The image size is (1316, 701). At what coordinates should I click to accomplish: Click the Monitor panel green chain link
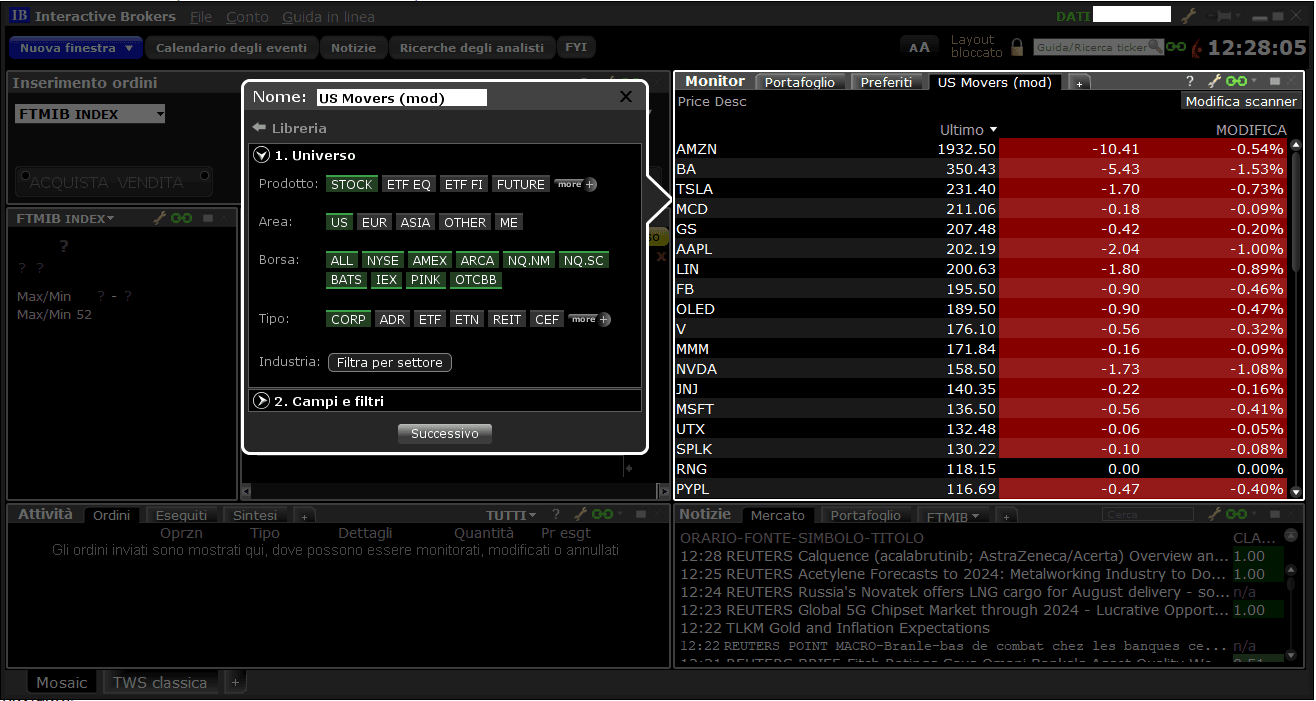(x=1237, y=82)
